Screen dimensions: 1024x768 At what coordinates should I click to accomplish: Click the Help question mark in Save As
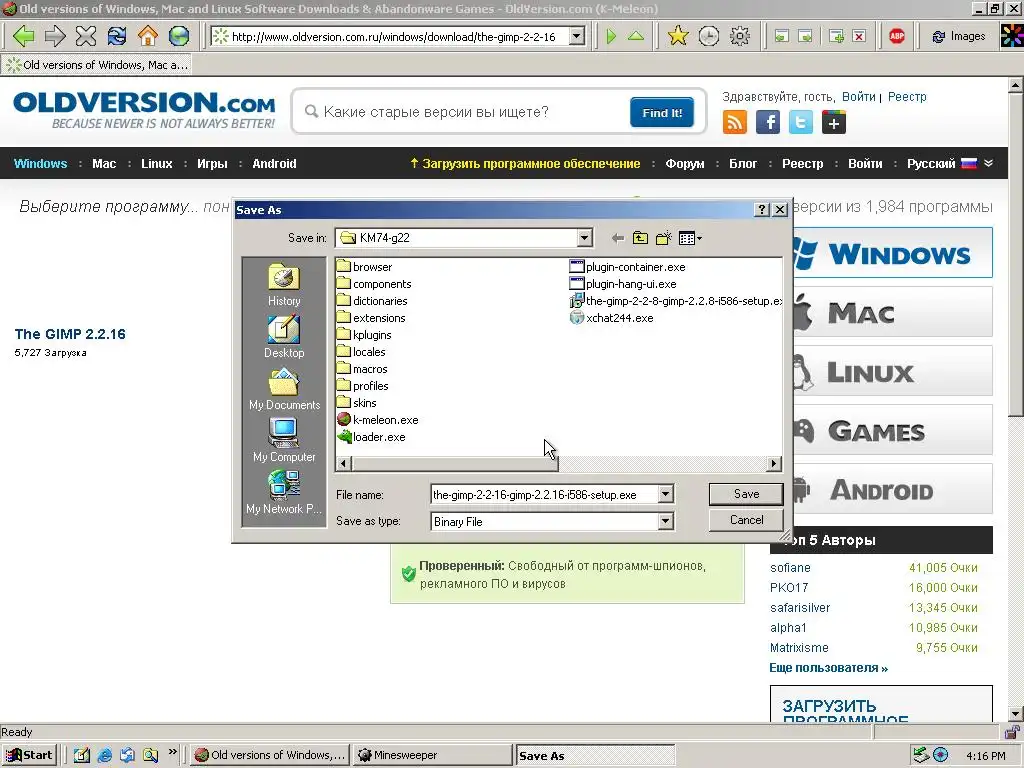(761, 210)
